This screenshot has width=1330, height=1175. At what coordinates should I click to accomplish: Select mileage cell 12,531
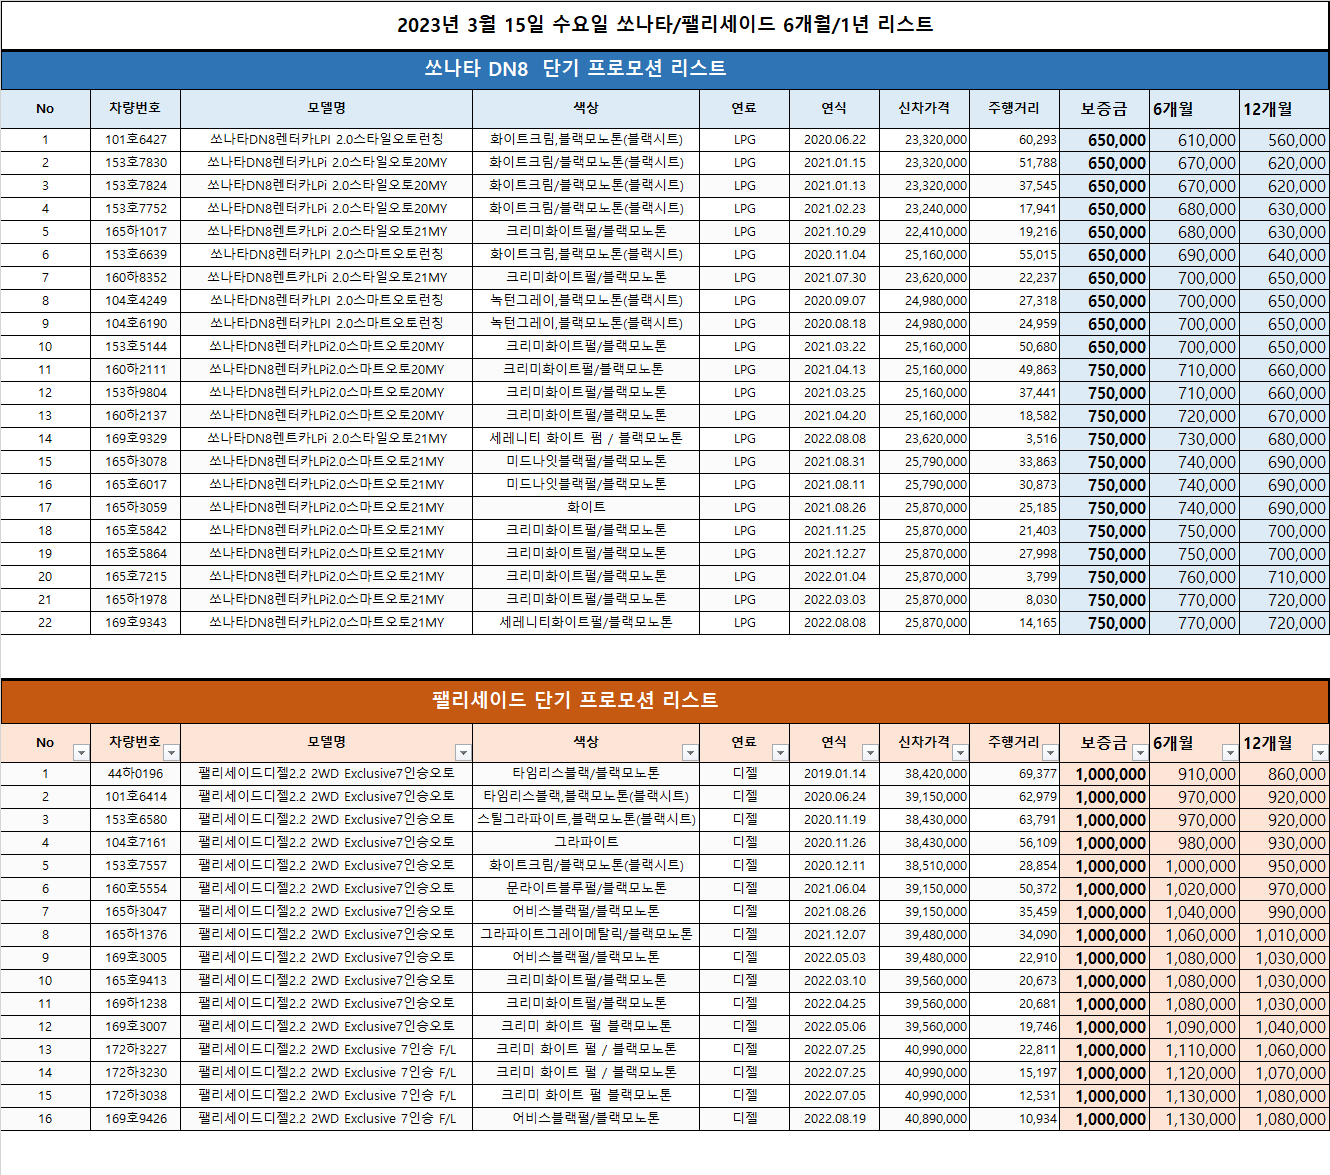1014,1096
